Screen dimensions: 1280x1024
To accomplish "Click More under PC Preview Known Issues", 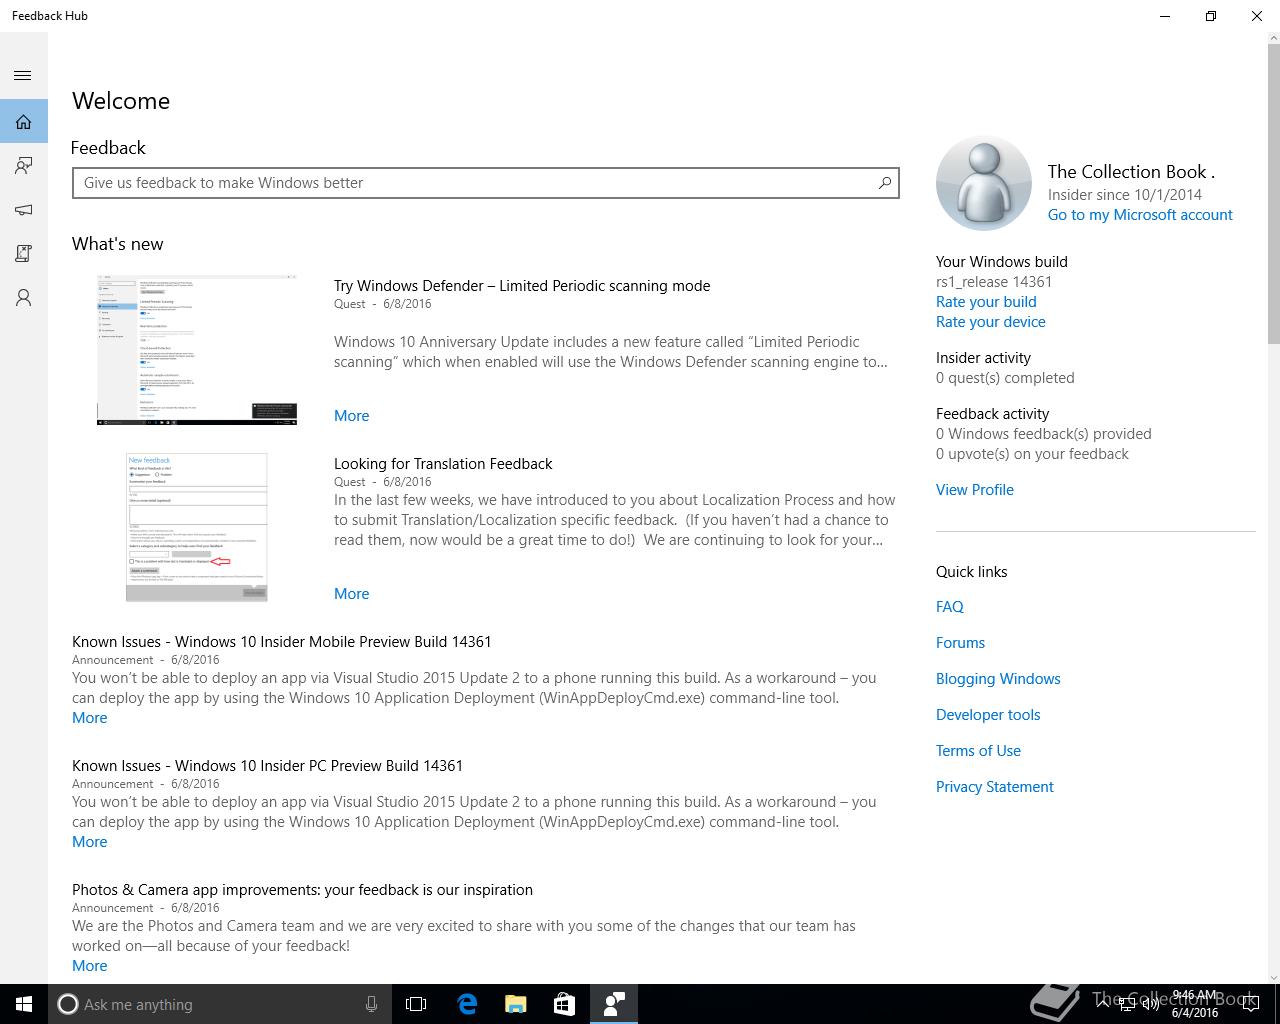I will pyautogui.click(x=89, y=842).
